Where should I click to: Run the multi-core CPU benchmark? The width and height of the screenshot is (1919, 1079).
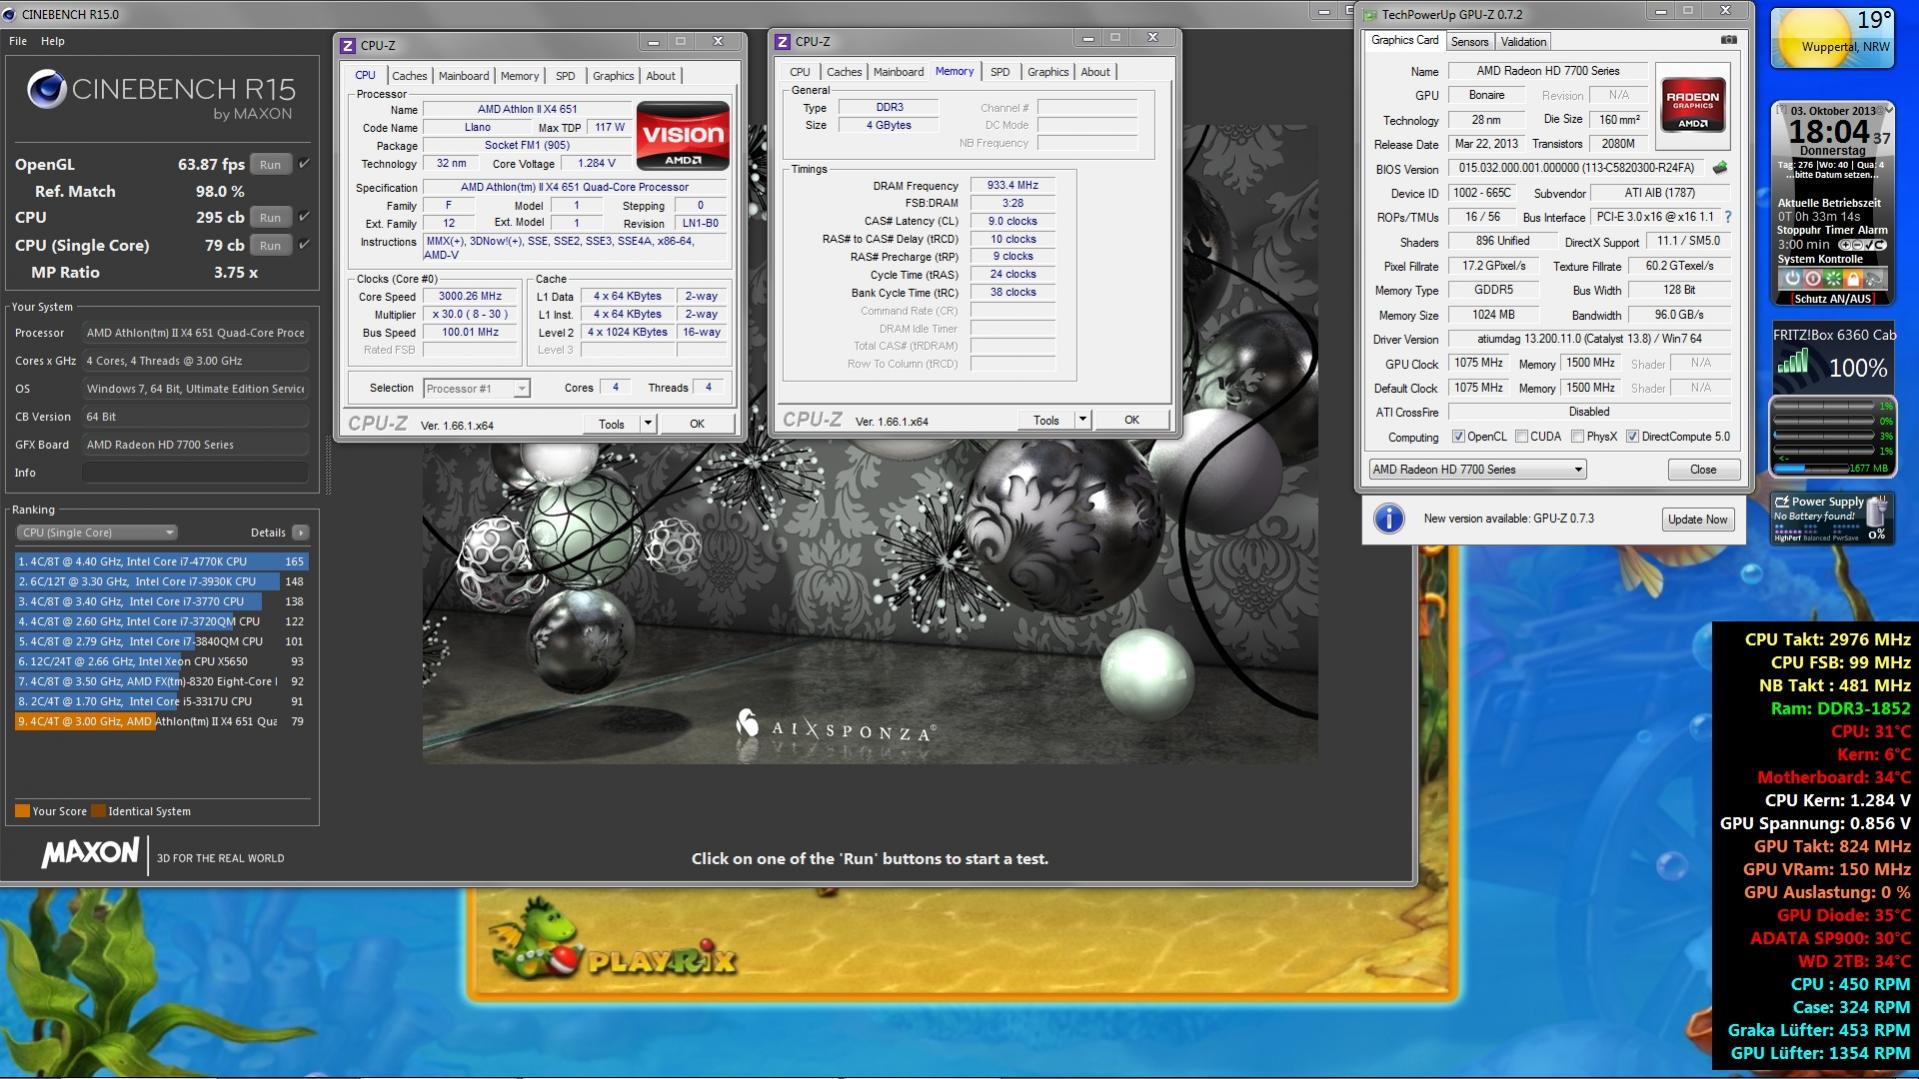tap(270, 217)
